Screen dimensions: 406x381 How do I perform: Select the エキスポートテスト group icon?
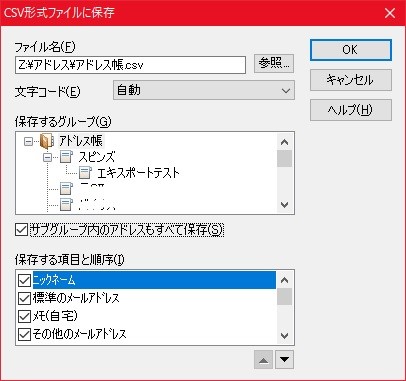(85, 173)
